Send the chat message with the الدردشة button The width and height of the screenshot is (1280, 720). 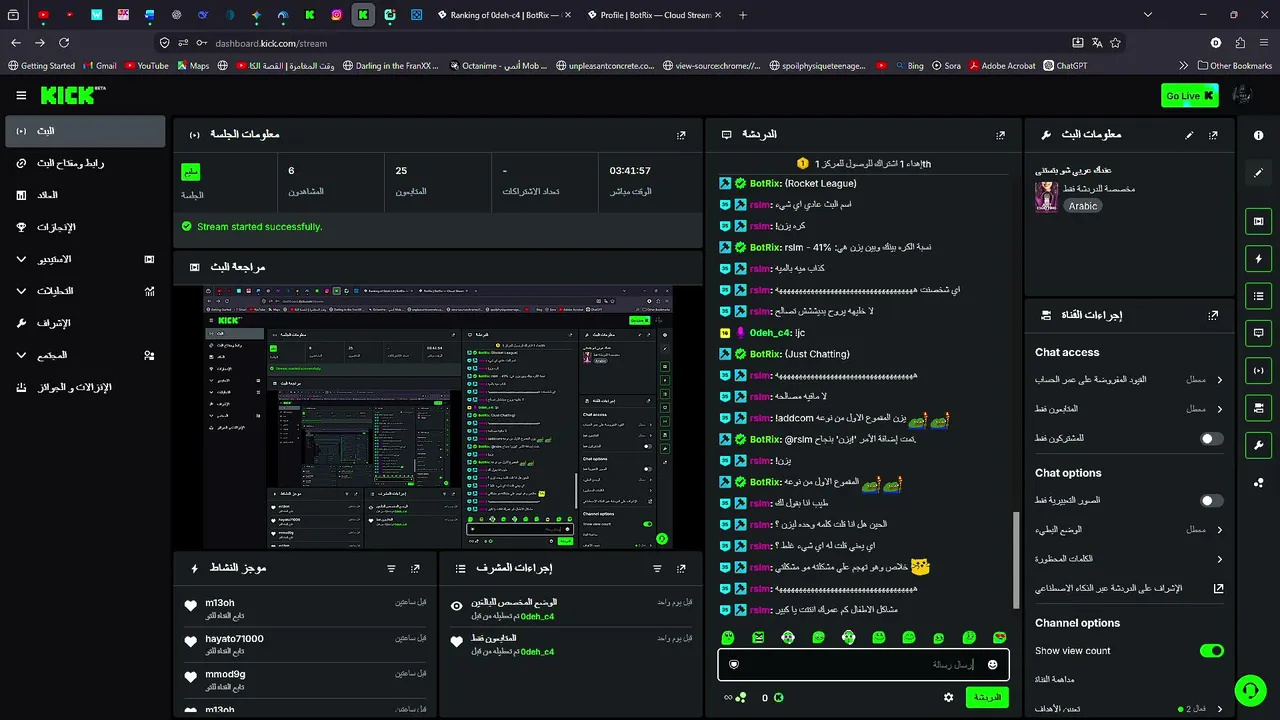[x=987, y=697]
